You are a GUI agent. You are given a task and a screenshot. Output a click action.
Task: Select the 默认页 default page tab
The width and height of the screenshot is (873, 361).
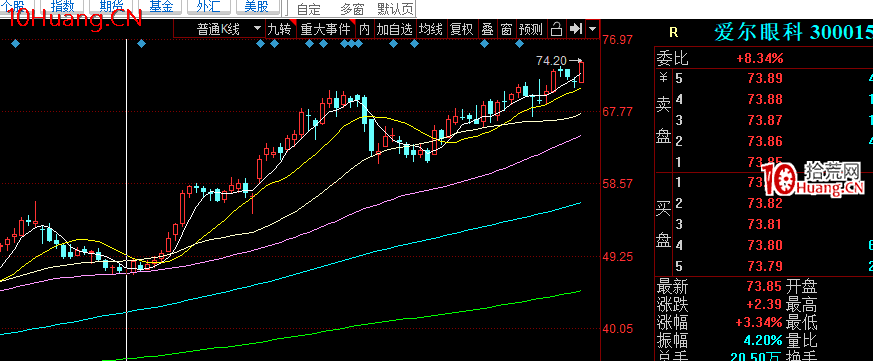click(395, 8)
